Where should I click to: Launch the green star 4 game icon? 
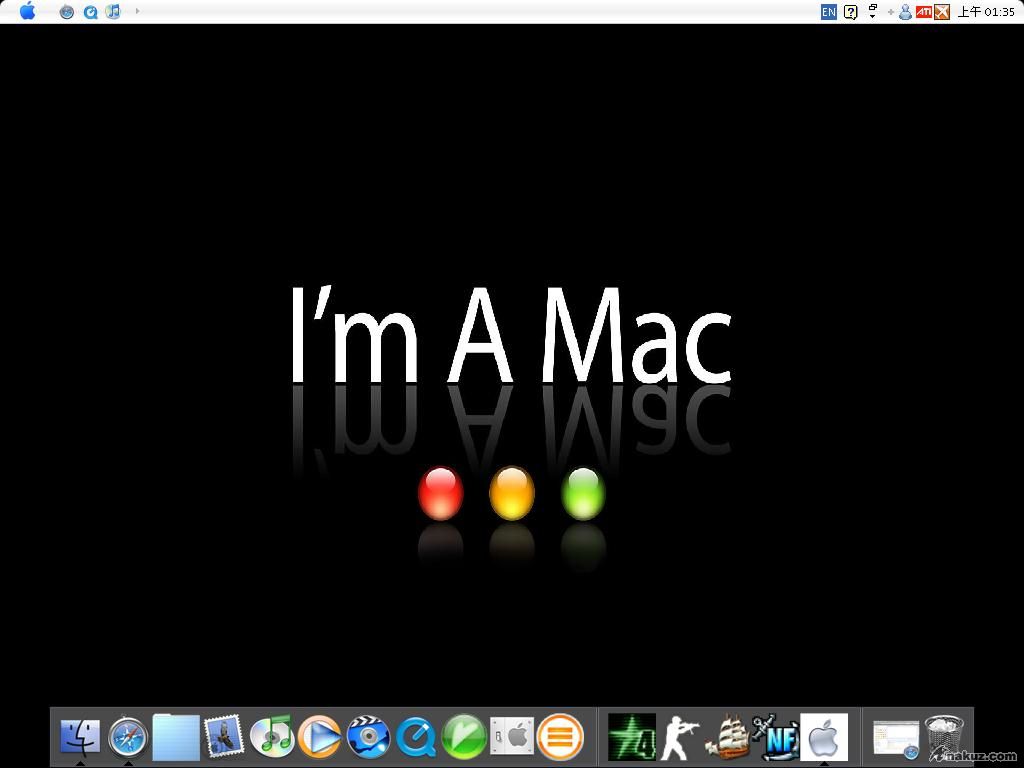(632, 737)
